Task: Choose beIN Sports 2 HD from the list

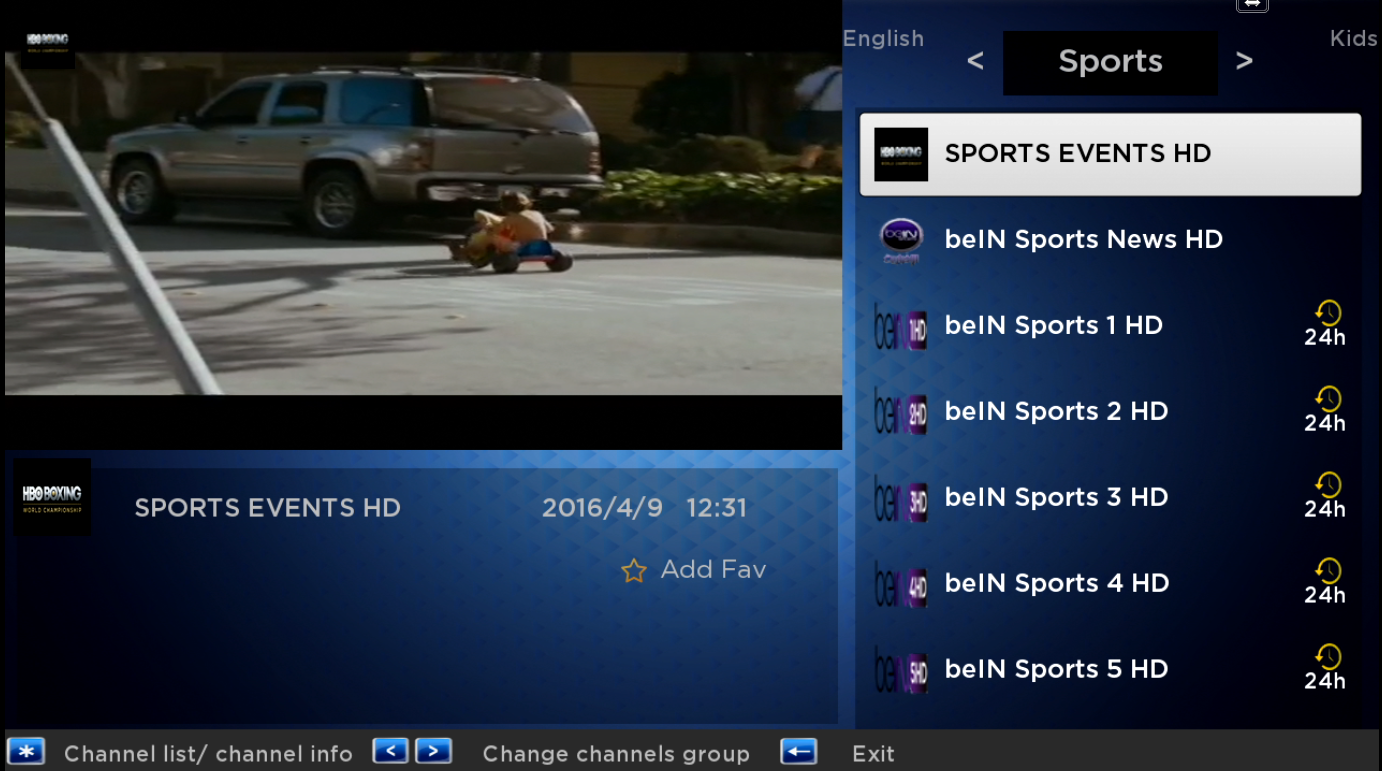Action: pos(1110,411)
